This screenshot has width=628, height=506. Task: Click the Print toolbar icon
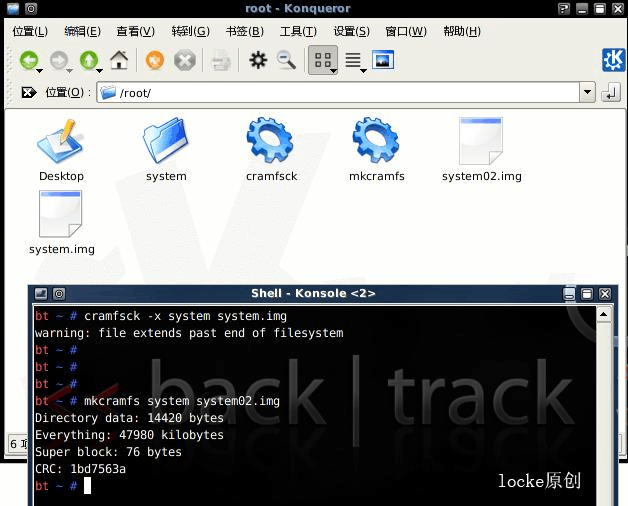pos(221,61)
